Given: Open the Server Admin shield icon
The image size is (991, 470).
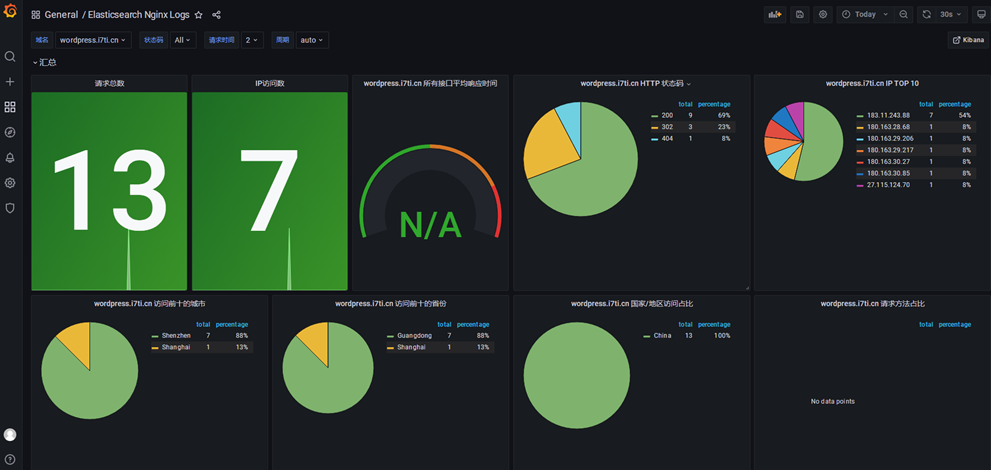Looking at the screenshot, I should click(x=10, y=208).
